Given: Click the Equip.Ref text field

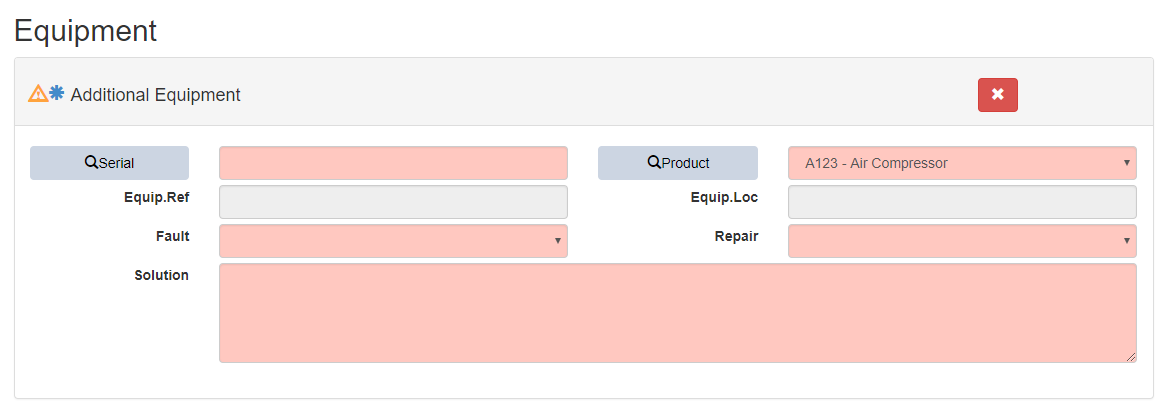Looking at the screenshot, I should [393, 202].
